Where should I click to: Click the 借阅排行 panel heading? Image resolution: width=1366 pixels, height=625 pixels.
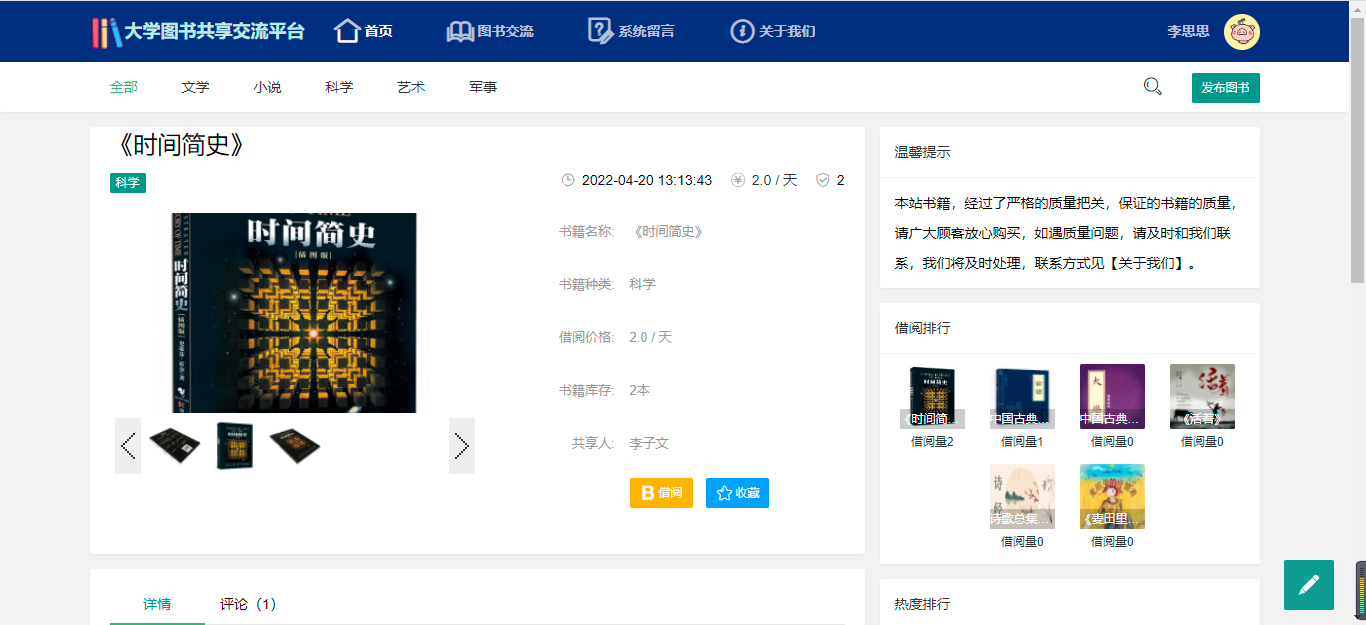click(x=922, y=328)
